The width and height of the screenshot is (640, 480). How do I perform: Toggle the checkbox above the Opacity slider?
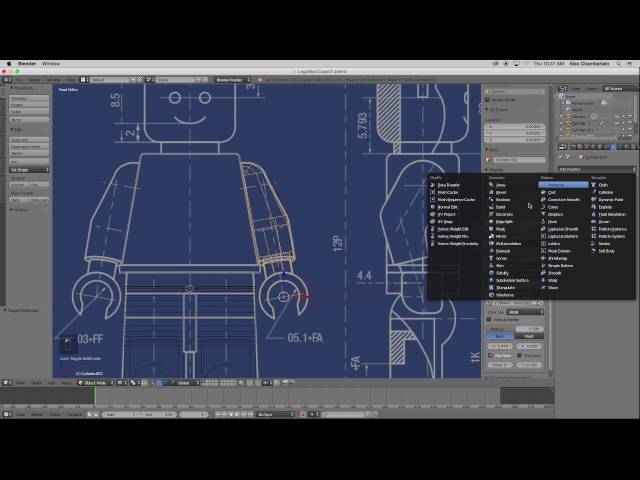coord(489,320)
